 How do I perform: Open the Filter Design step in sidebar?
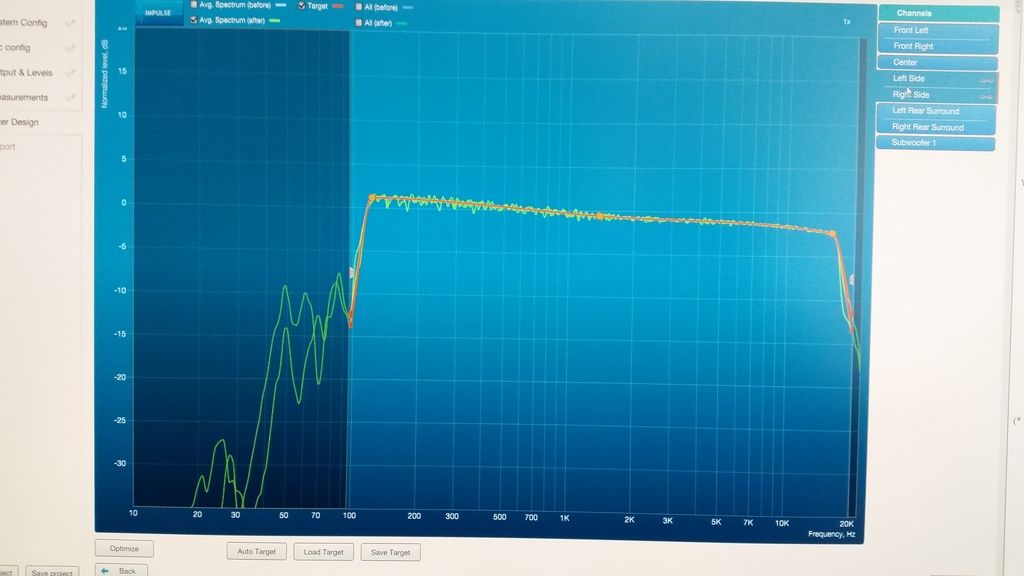tap(20, 122)
